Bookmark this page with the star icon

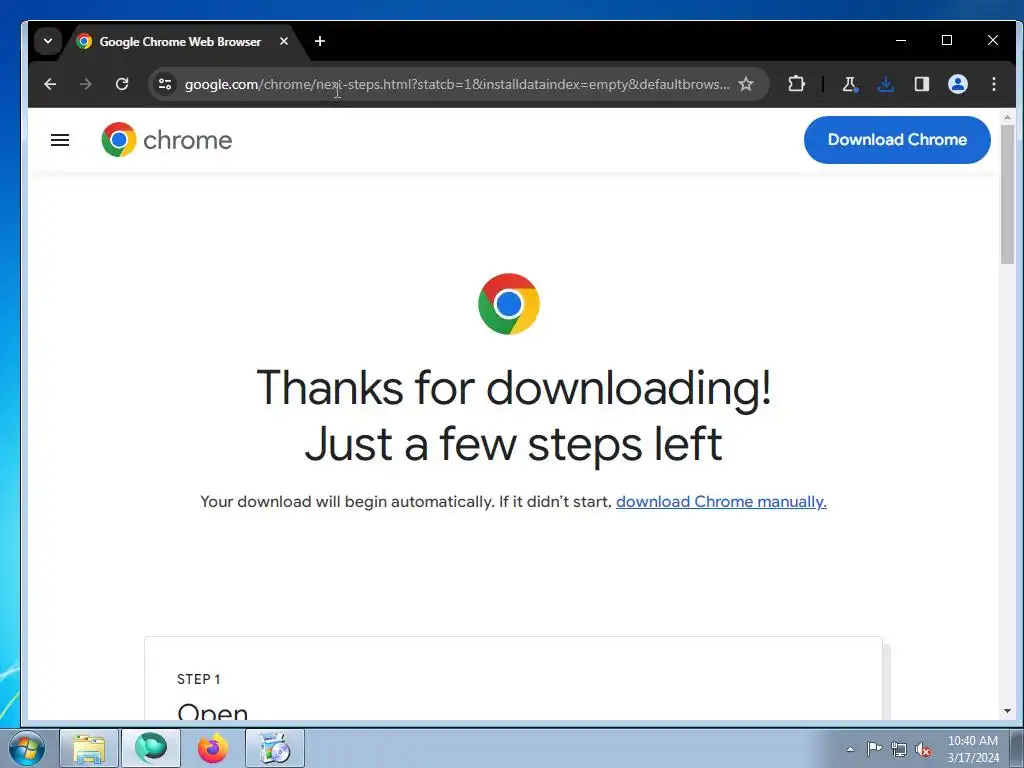pyautogui.click(x=746, y=84)
